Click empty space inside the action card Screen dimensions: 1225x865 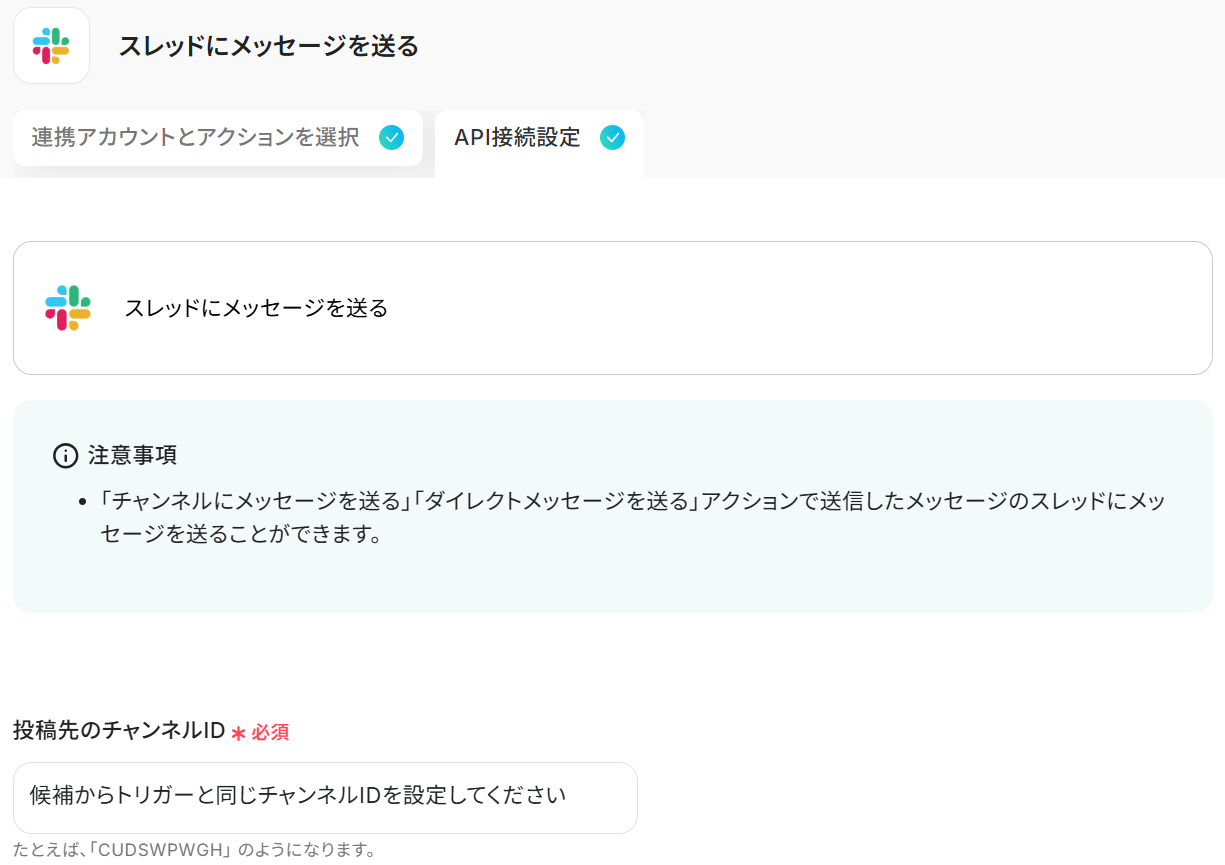pyautogui.click(x=800, y=308)
